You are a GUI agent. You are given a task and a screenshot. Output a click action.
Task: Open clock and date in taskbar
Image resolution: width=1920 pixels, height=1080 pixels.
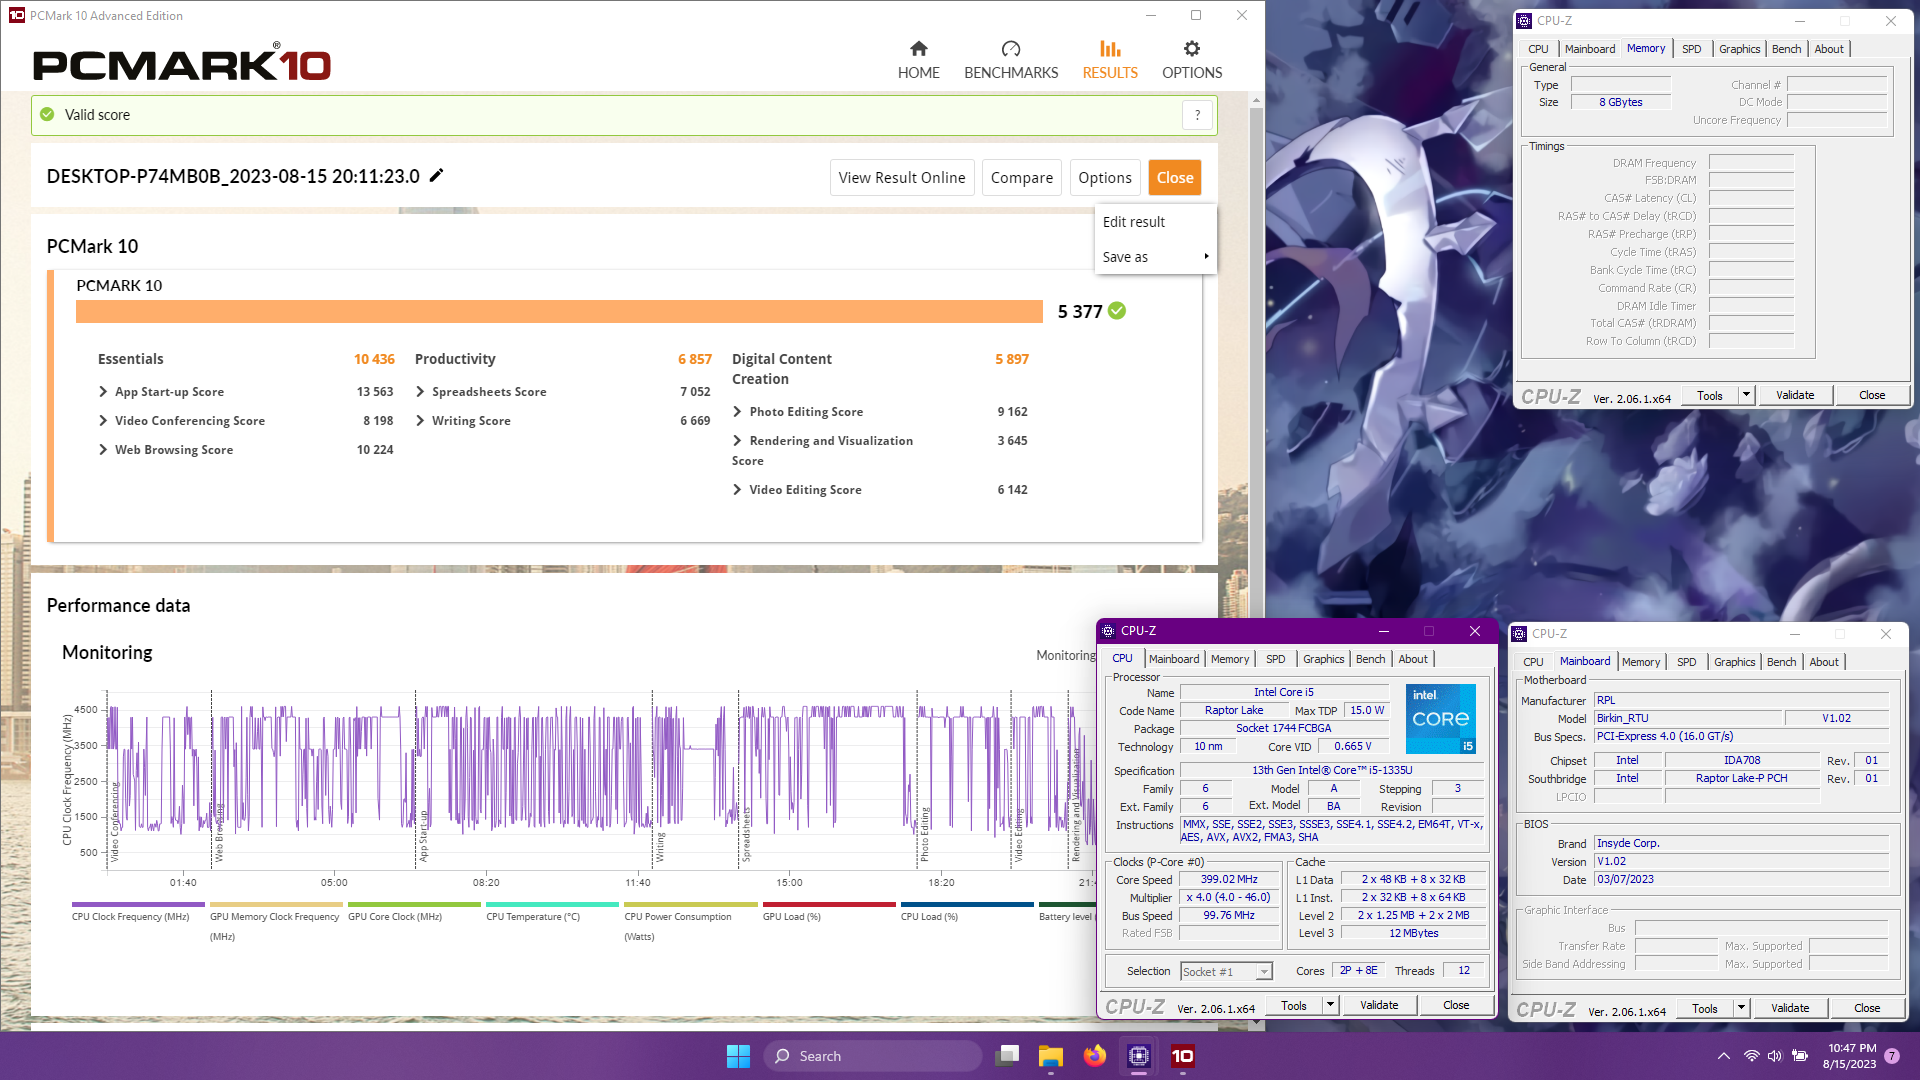tap(1850, 1056)
